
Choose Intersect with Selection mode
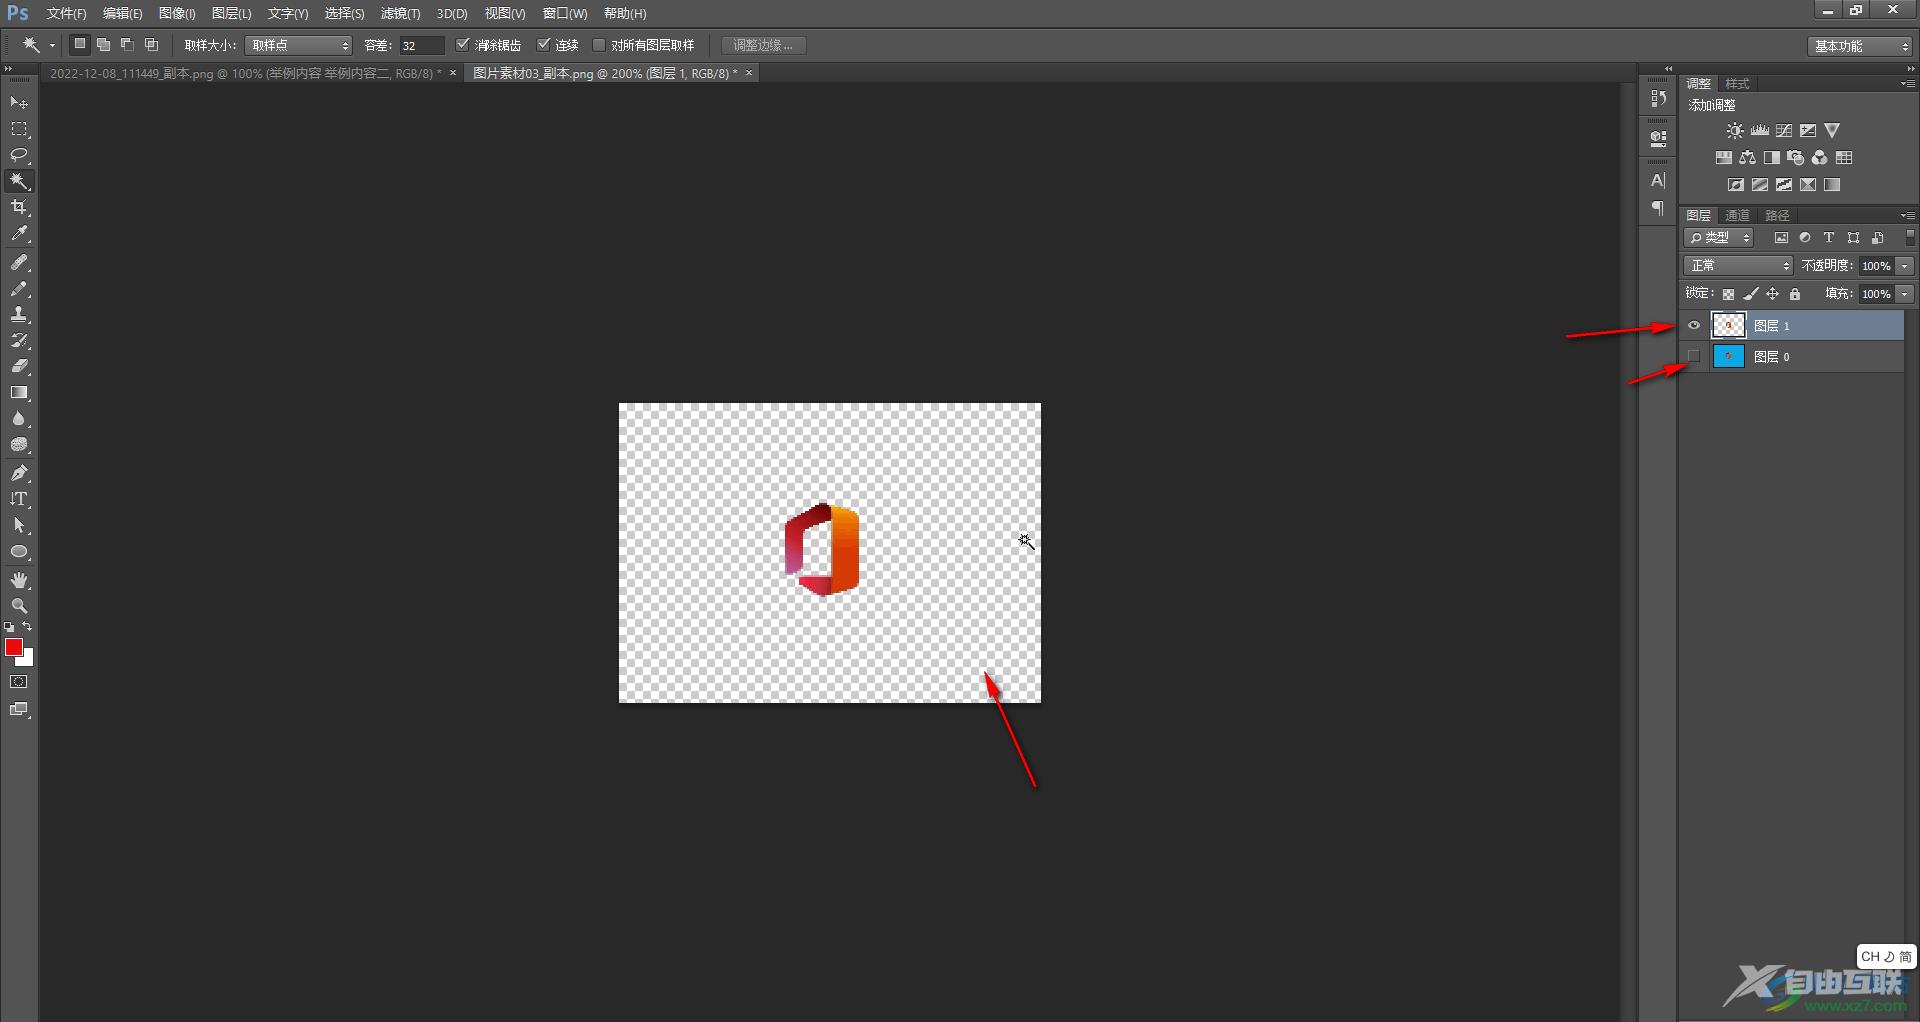(151, 45)
